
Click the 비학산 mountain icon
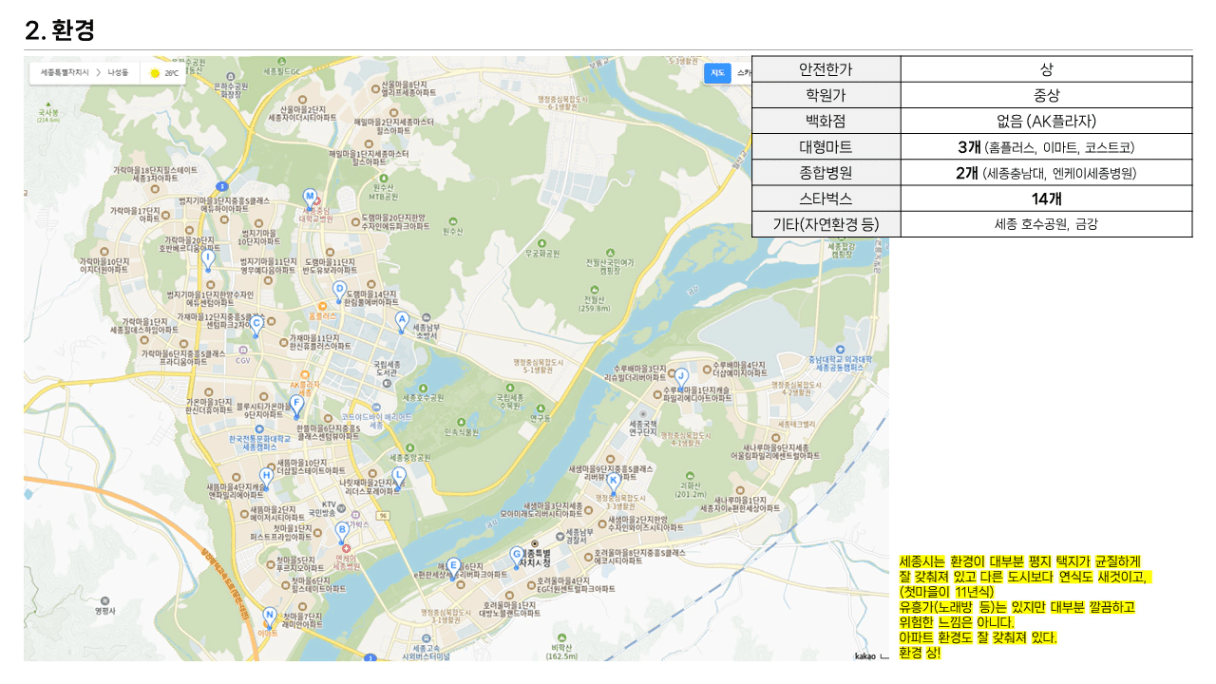[562, 640]
